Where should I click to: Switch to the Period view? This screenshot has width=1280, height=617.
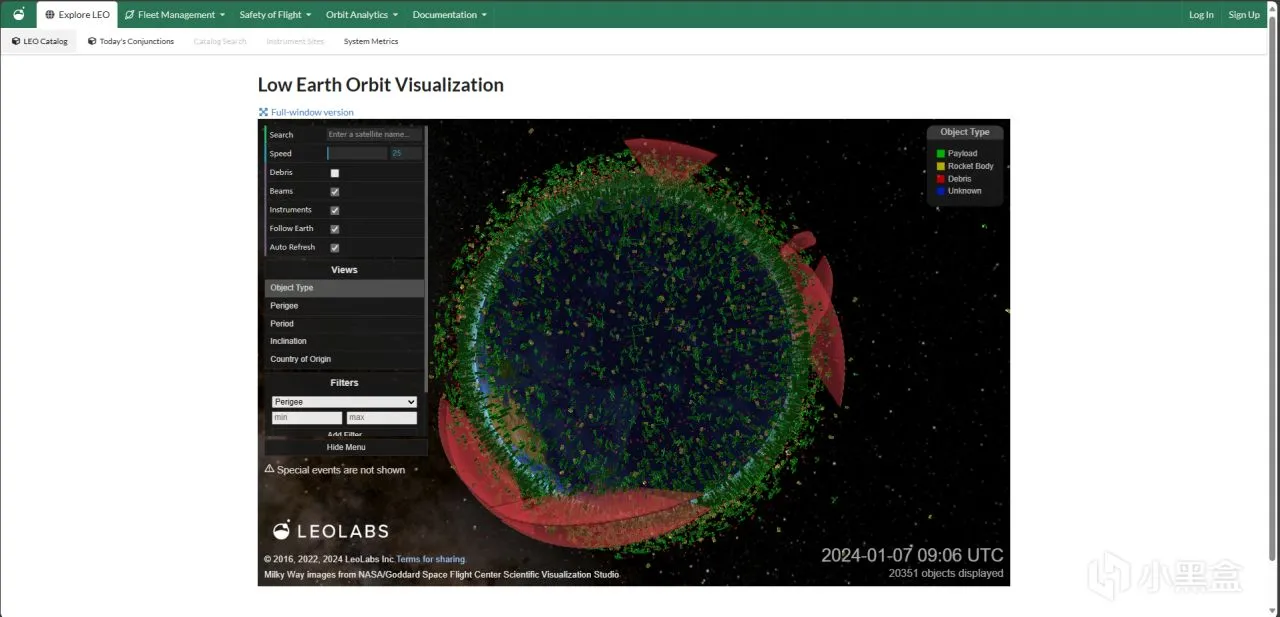344,324
